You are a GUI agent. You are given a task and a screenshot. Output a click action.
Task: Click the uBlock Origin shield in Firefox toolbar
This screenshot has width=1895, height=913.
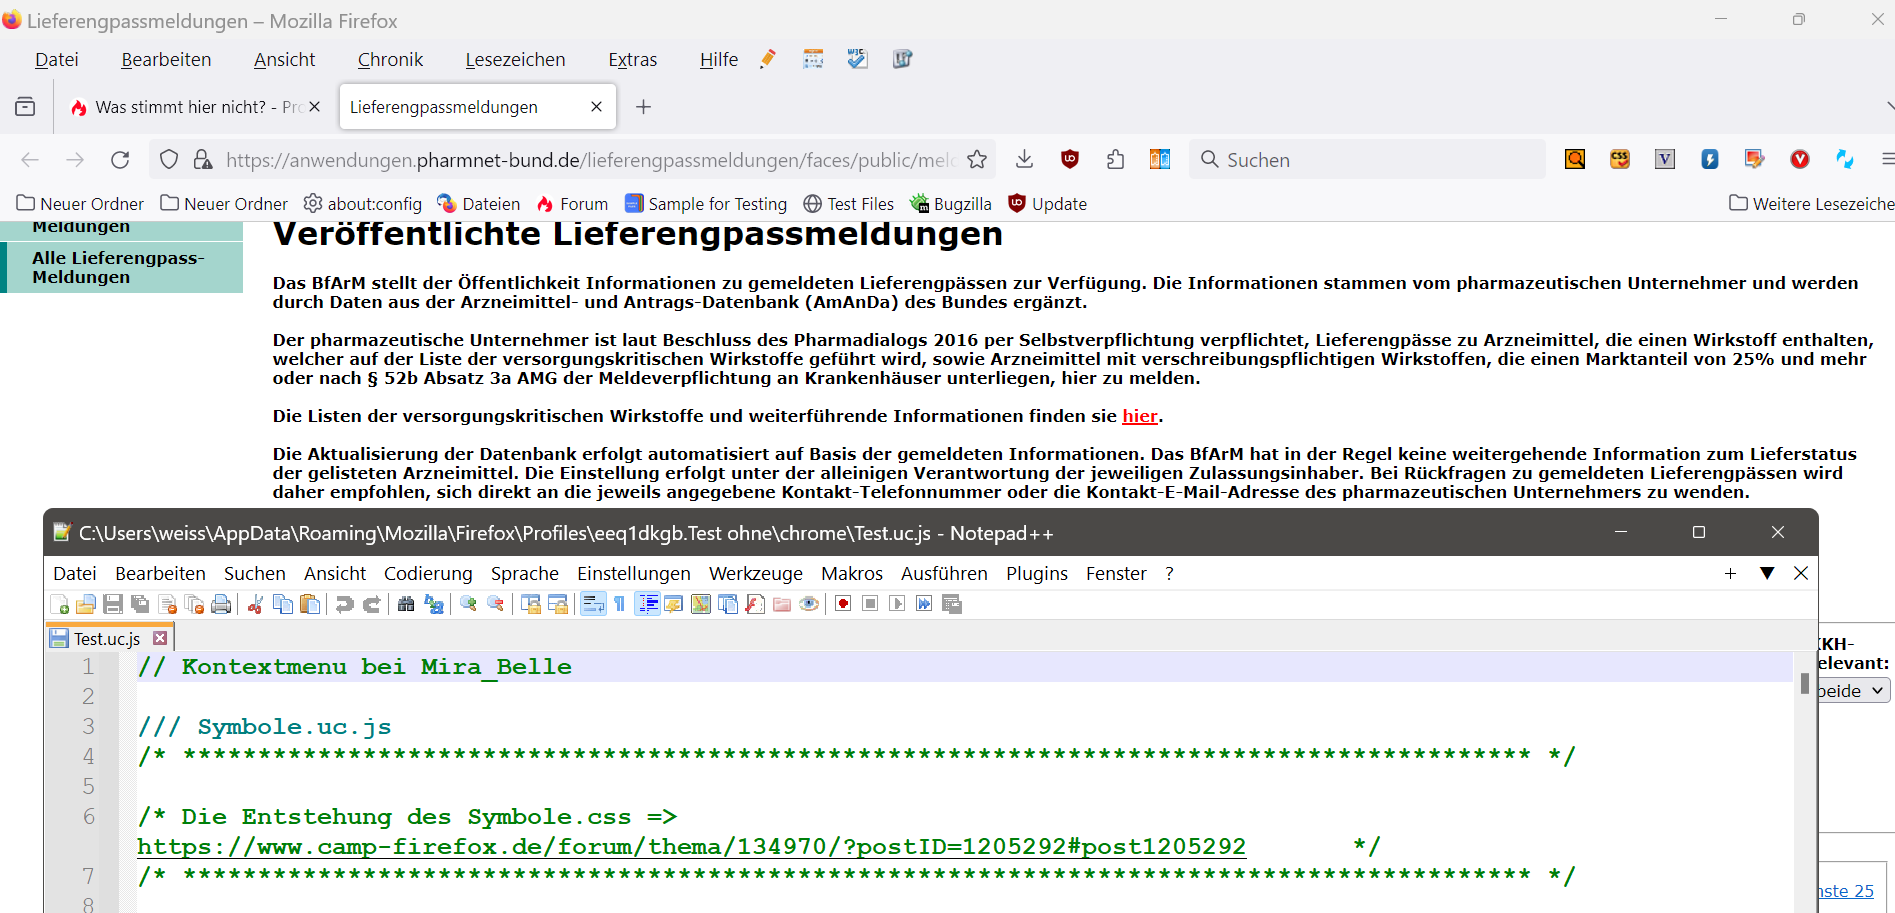[x=1070, y=160]
